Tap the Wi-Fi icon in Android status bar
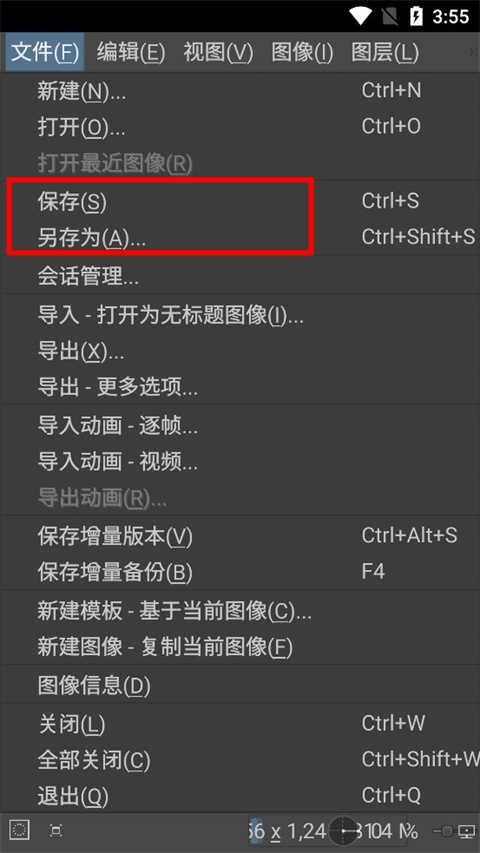The width and height of the screenshot is (480, 853). point(361,16)
